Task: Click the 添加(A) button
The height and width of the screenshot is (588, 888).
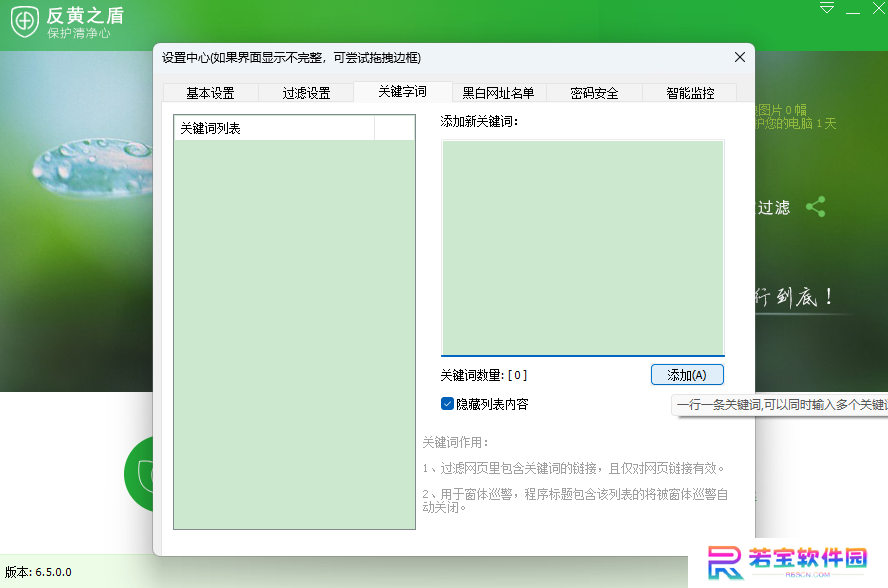Action: coord(687,375)
